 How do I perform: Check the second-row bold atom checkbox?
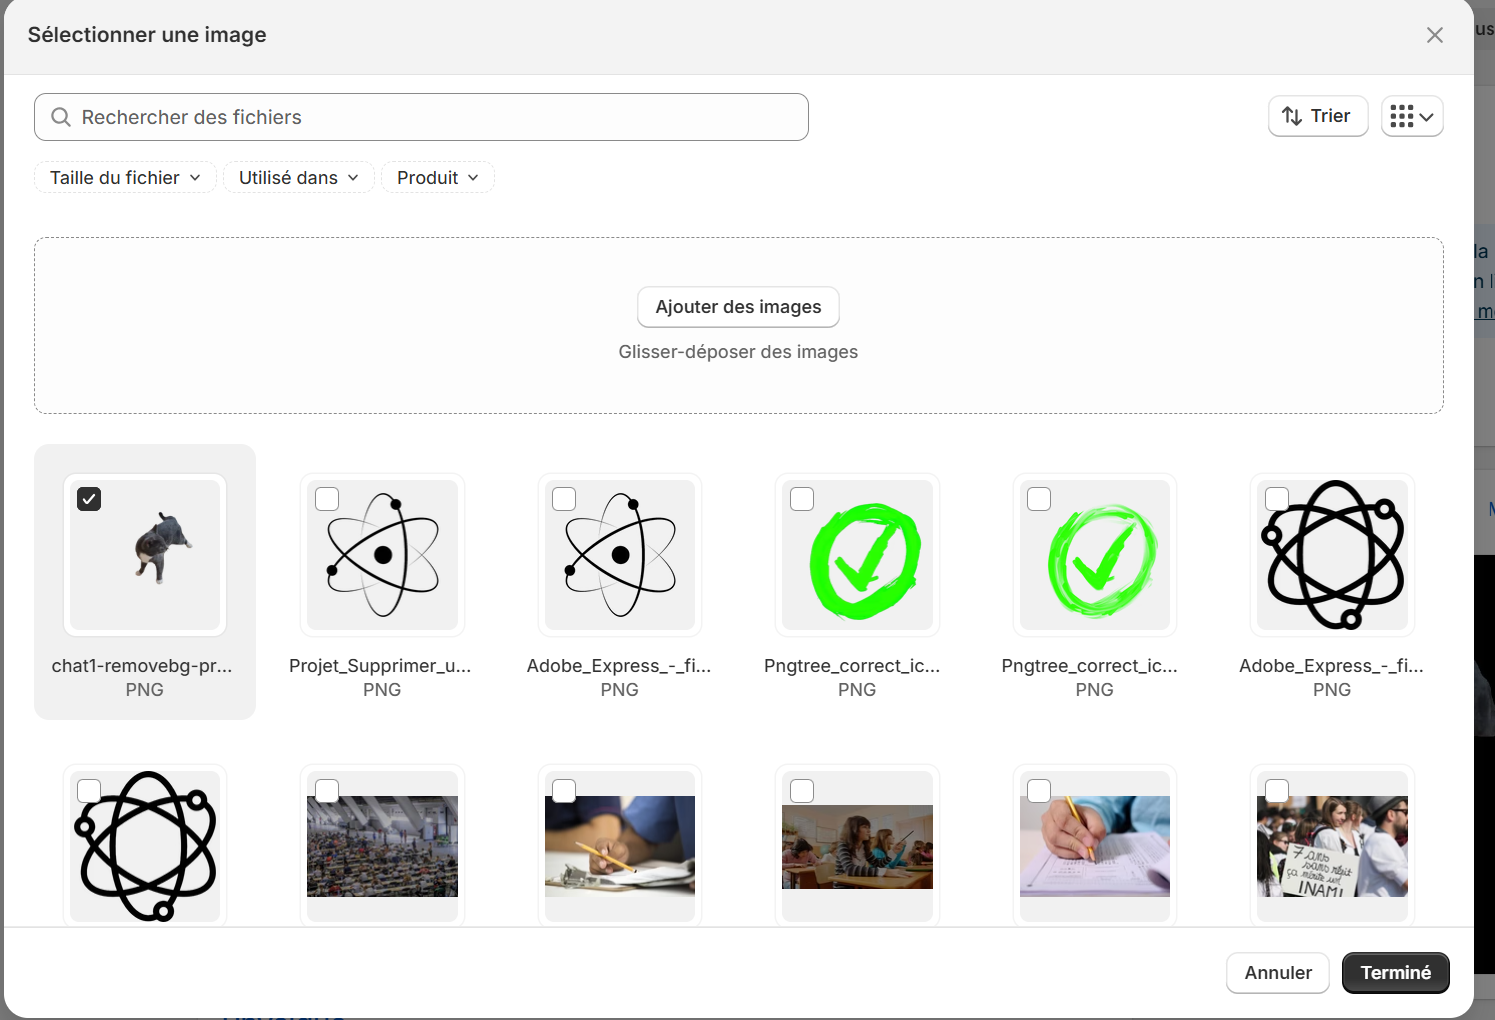(x=89, y=791)
